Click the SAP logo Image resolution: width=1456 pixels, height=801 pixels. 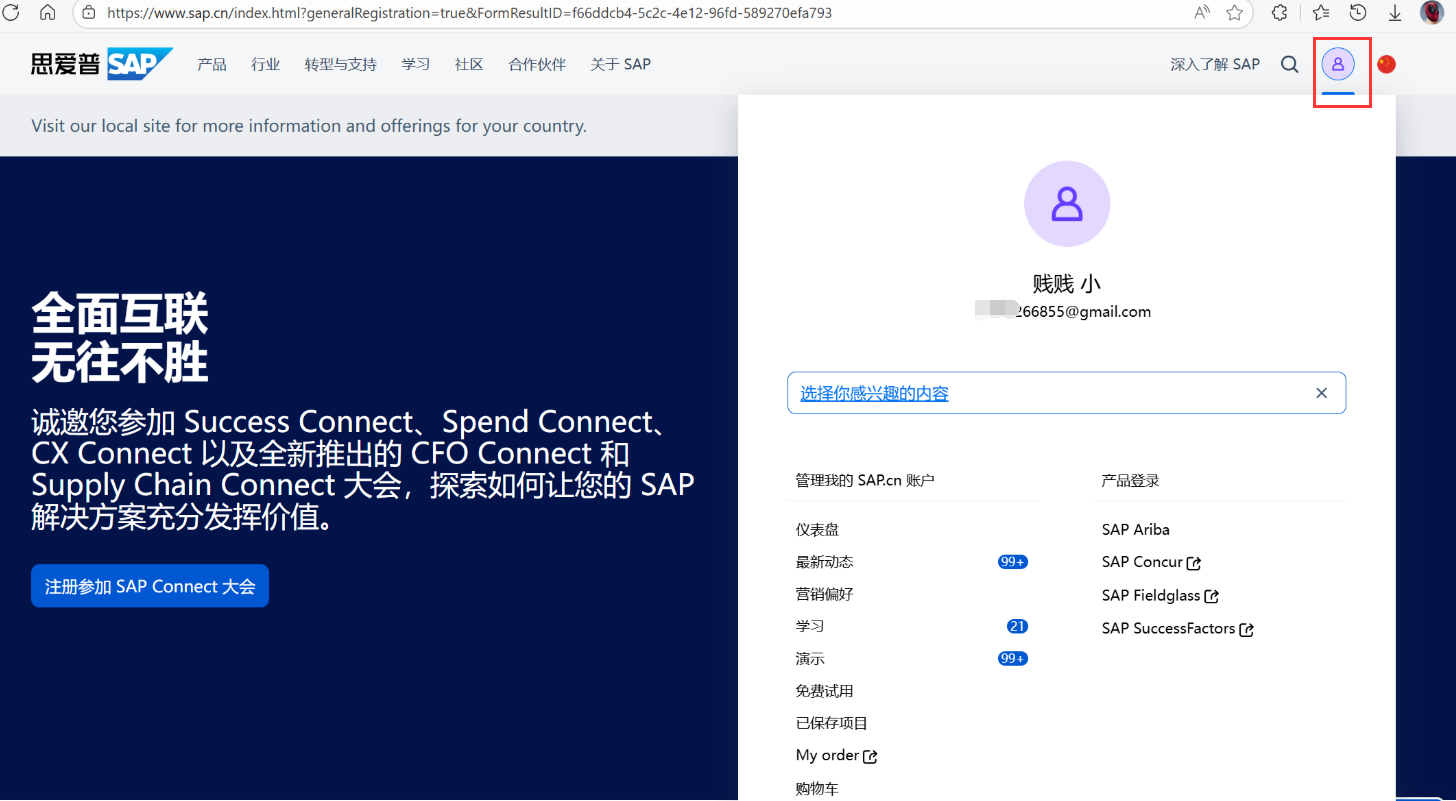[x=140, y=64]
